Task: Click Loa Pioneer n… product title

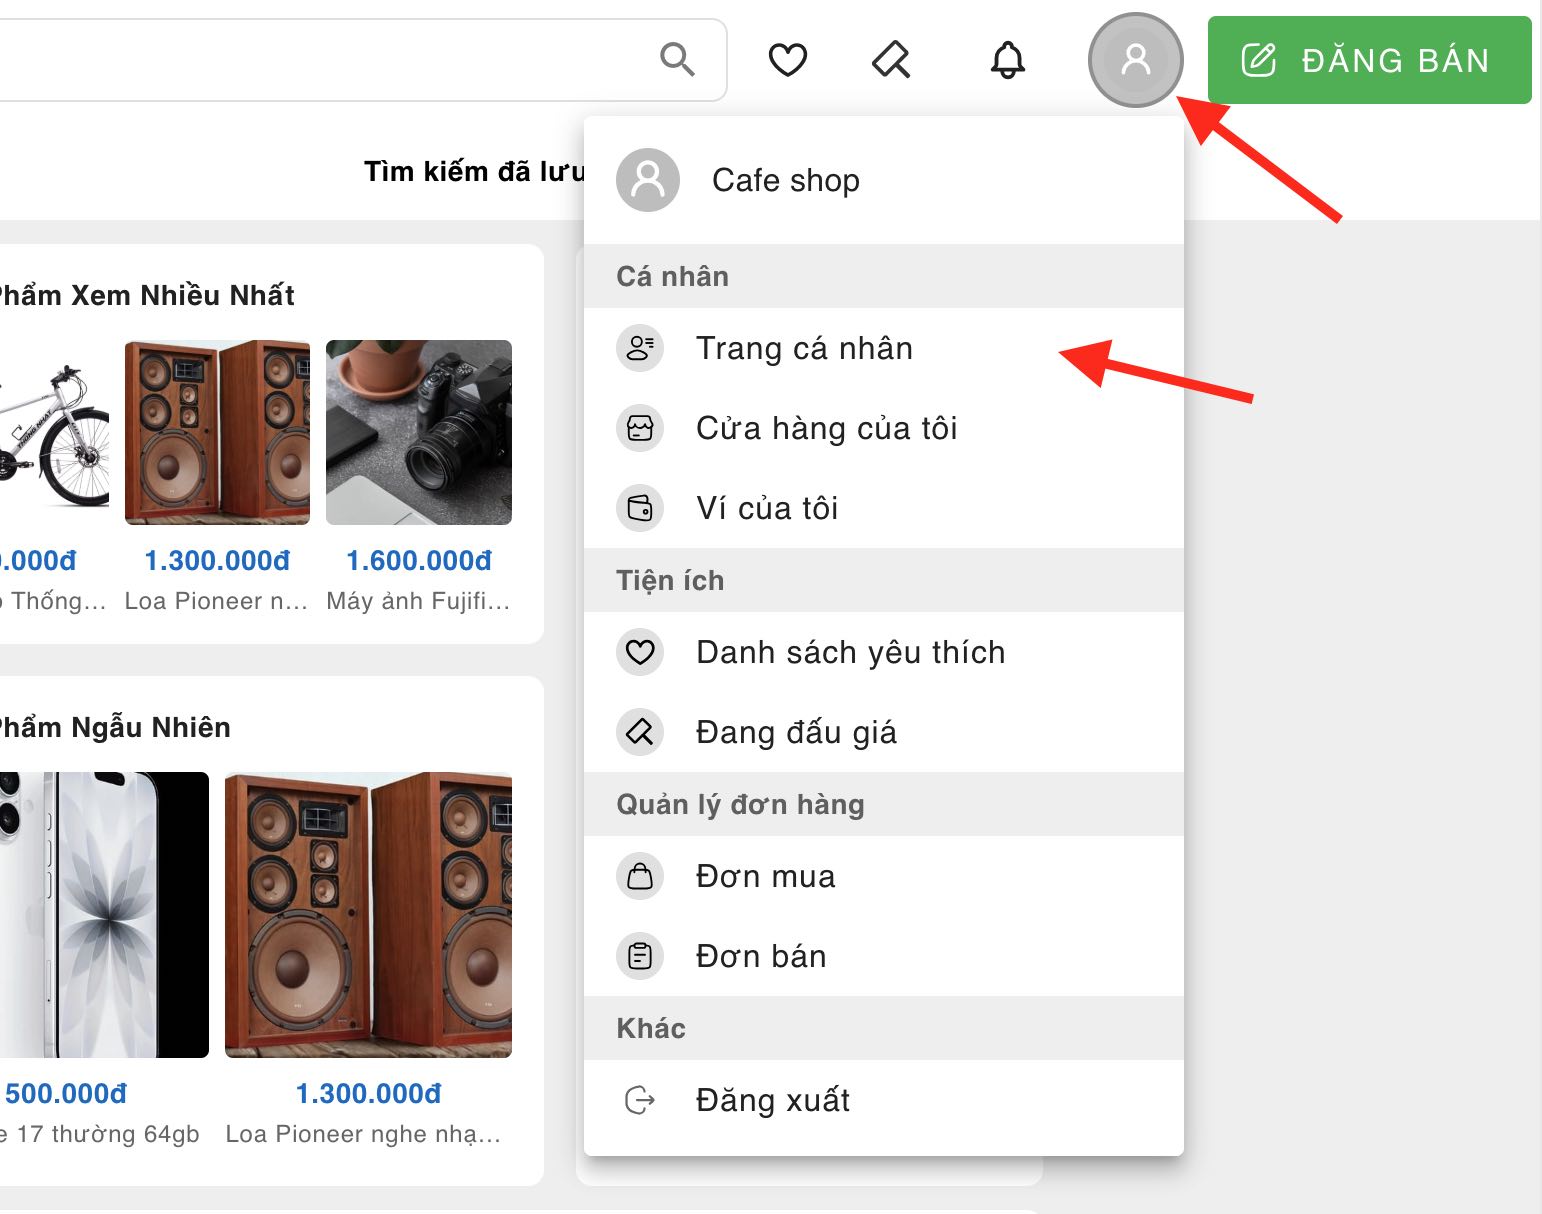Action: (x=217, y=601)
